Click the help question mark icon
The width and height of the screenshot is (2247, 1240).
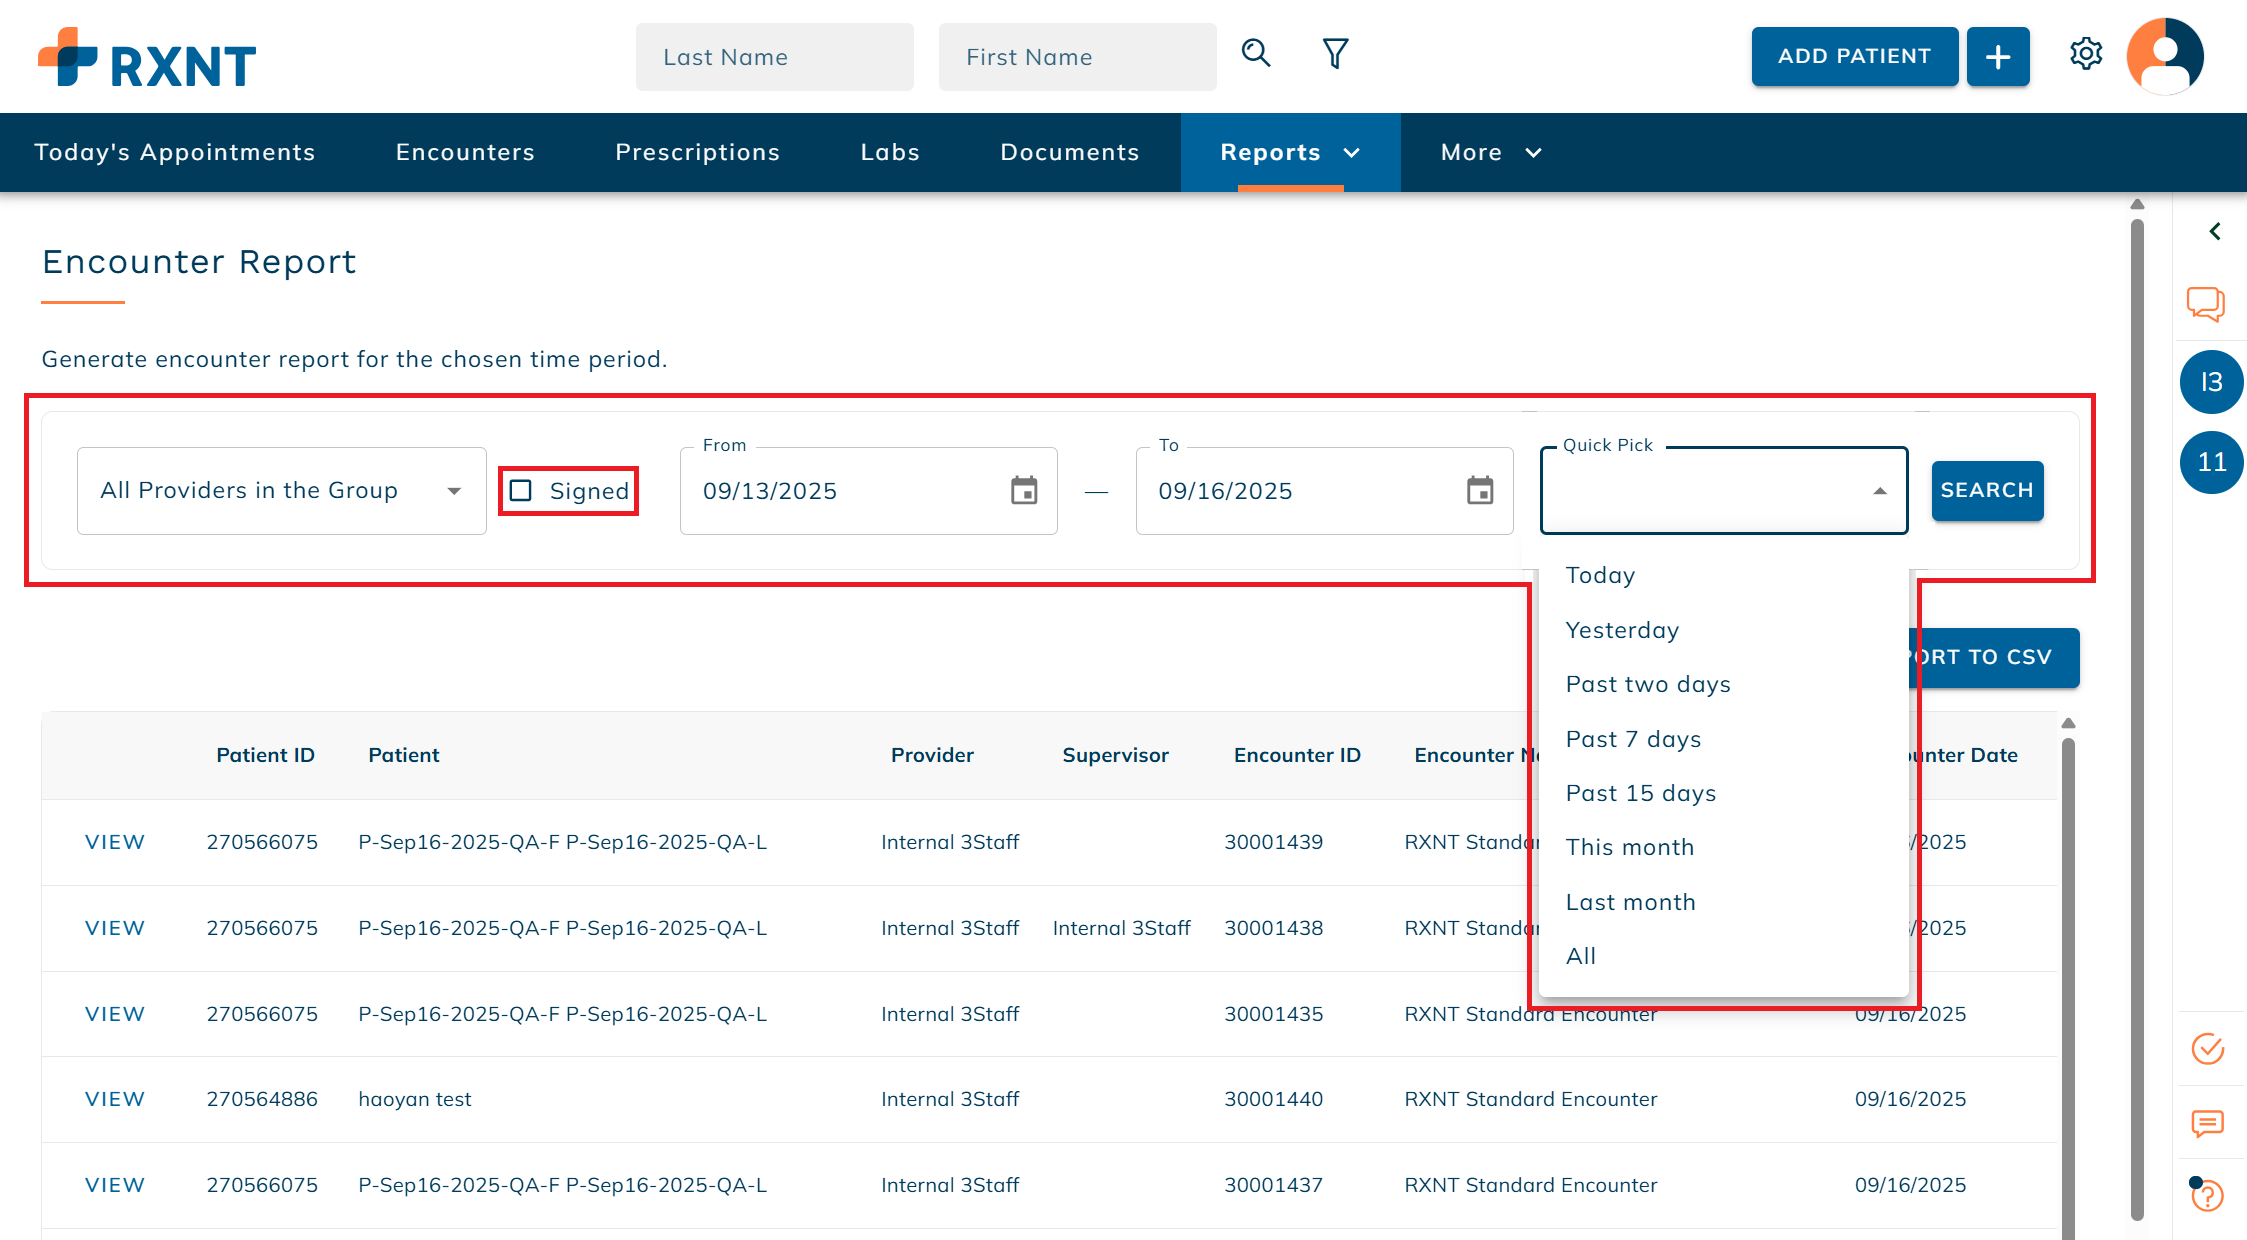click(2207, 1195)
